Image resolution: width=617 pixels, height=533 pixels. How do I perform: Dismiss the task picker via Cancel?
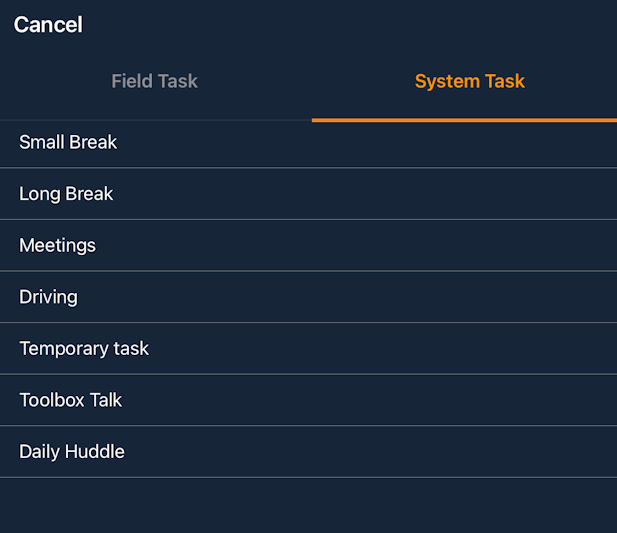(48, 25)
